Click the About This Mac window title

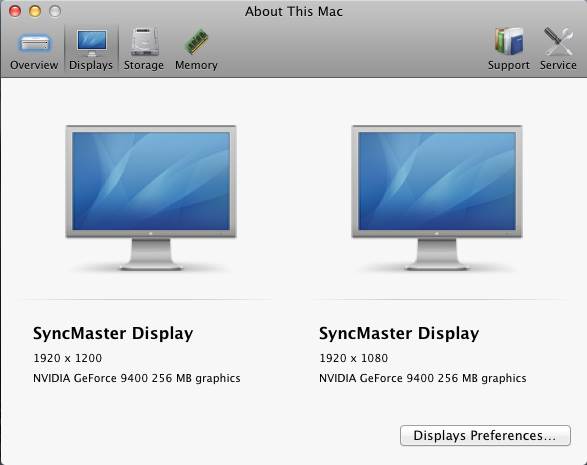294,11
